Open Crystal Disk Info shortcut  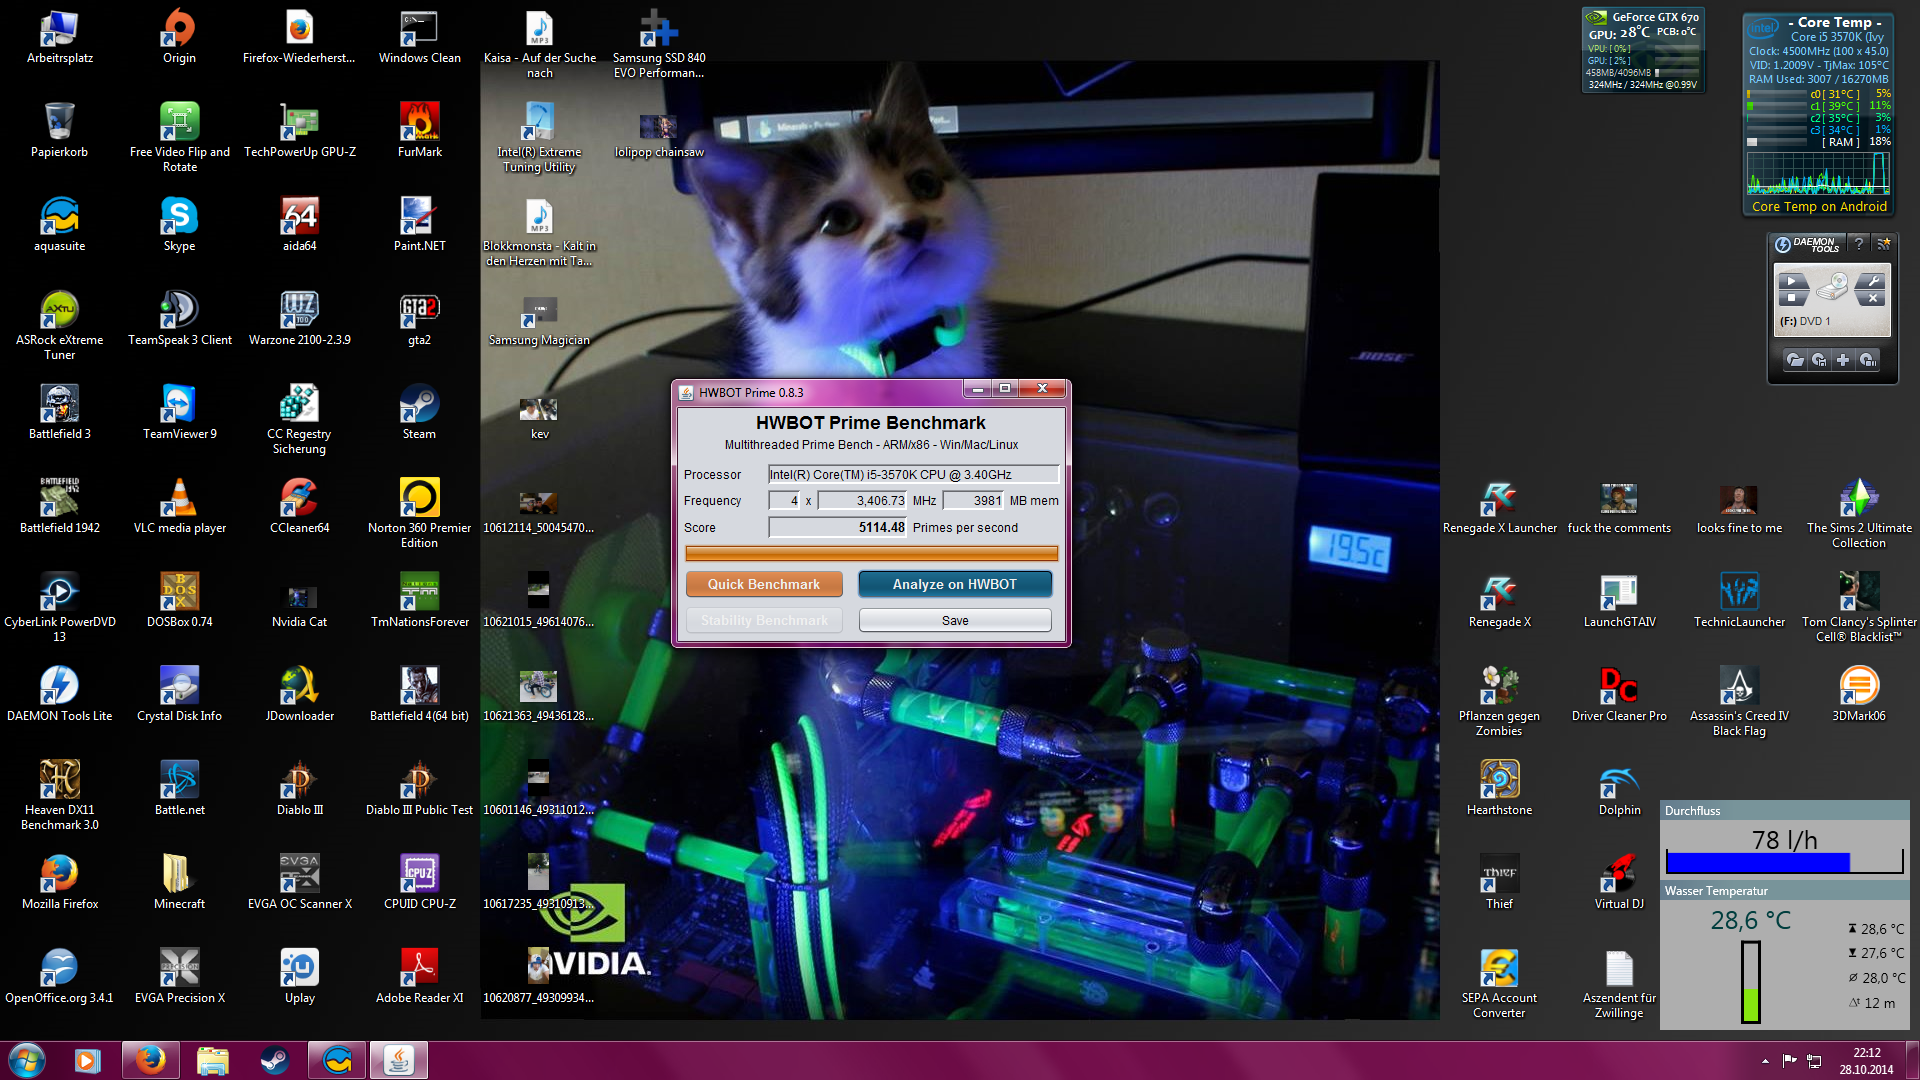point(179,695)
